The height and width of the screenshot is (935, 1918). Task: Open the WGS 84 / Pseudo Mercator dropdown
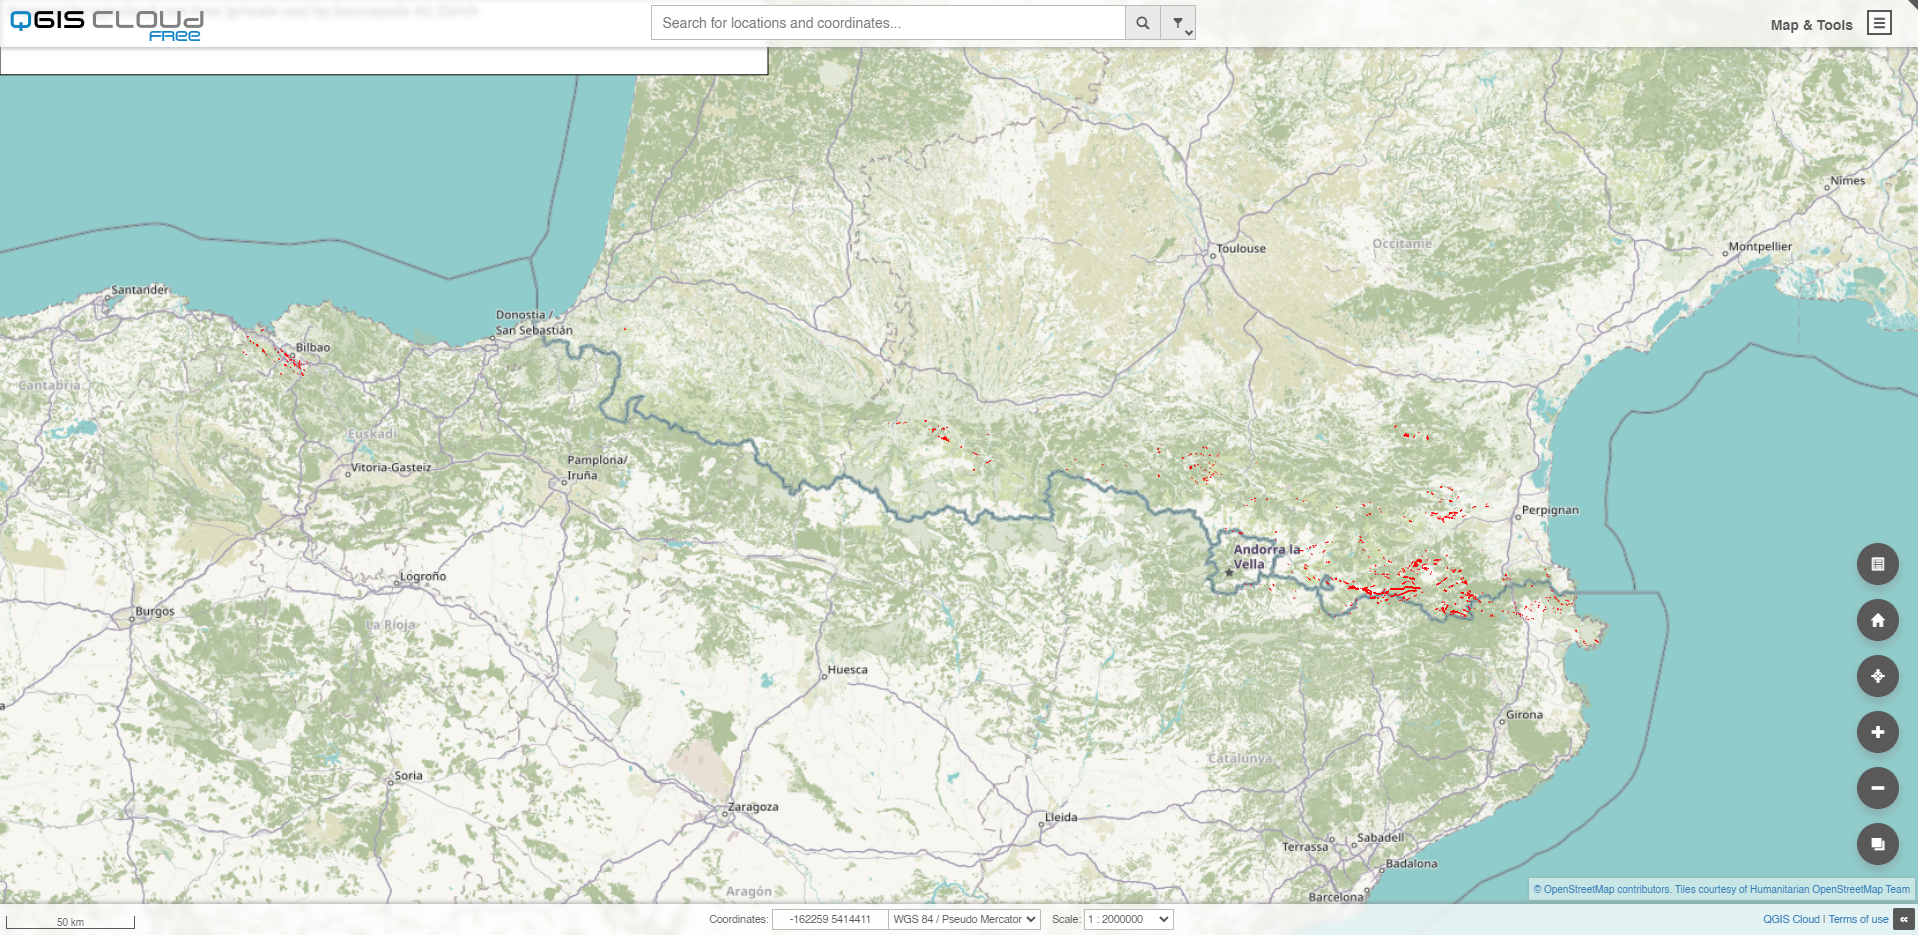click(x=964, y=919)
